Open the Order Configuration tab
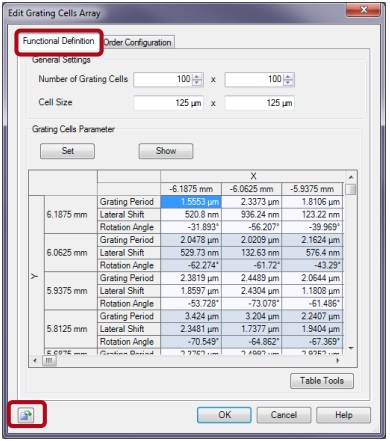390x441 pixels. pos(137,43)
